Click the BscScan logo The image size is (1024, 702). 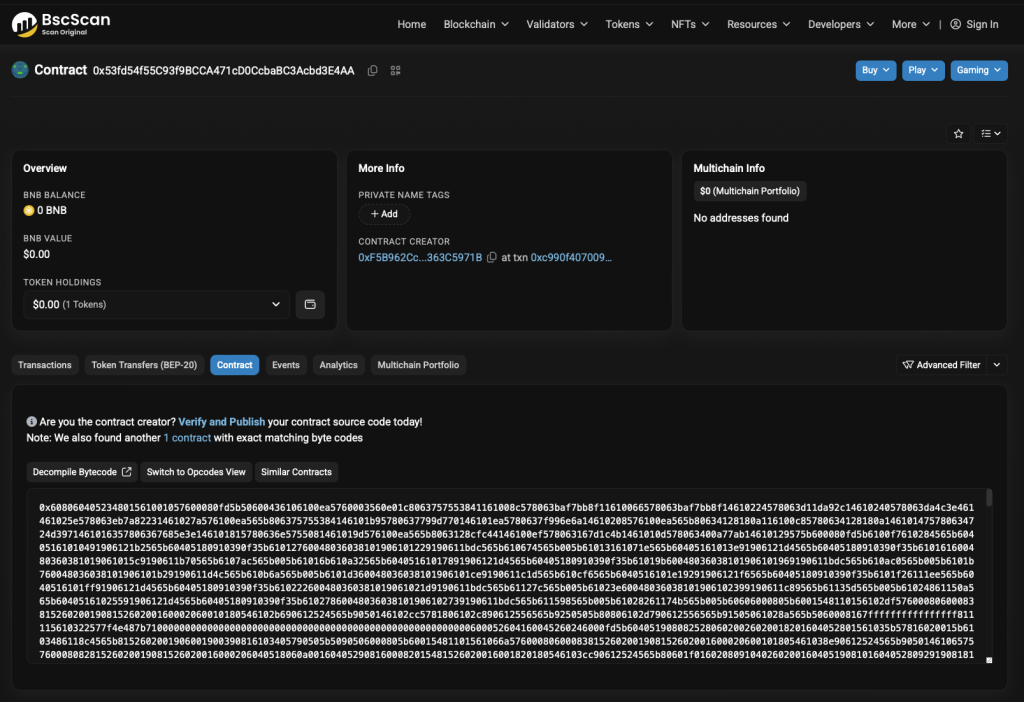tap(61, 24)
